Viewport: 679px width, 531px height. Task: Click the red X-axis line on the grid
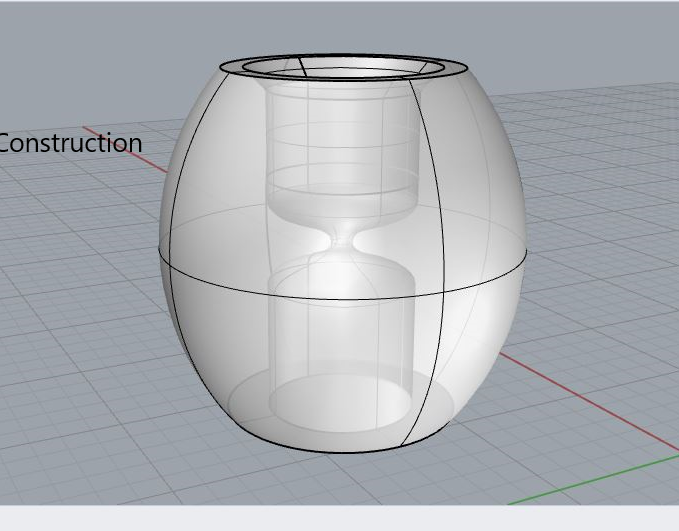589,402
